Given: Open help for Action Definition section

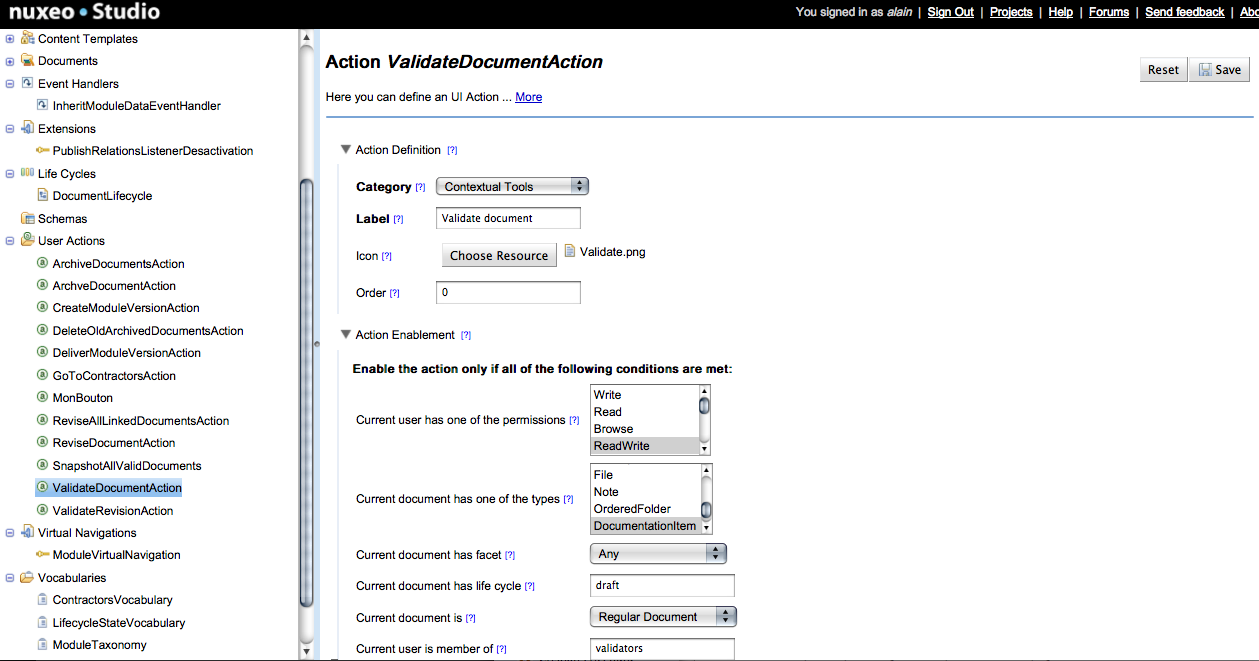Looking at the screenshot, I should (452, 150).
